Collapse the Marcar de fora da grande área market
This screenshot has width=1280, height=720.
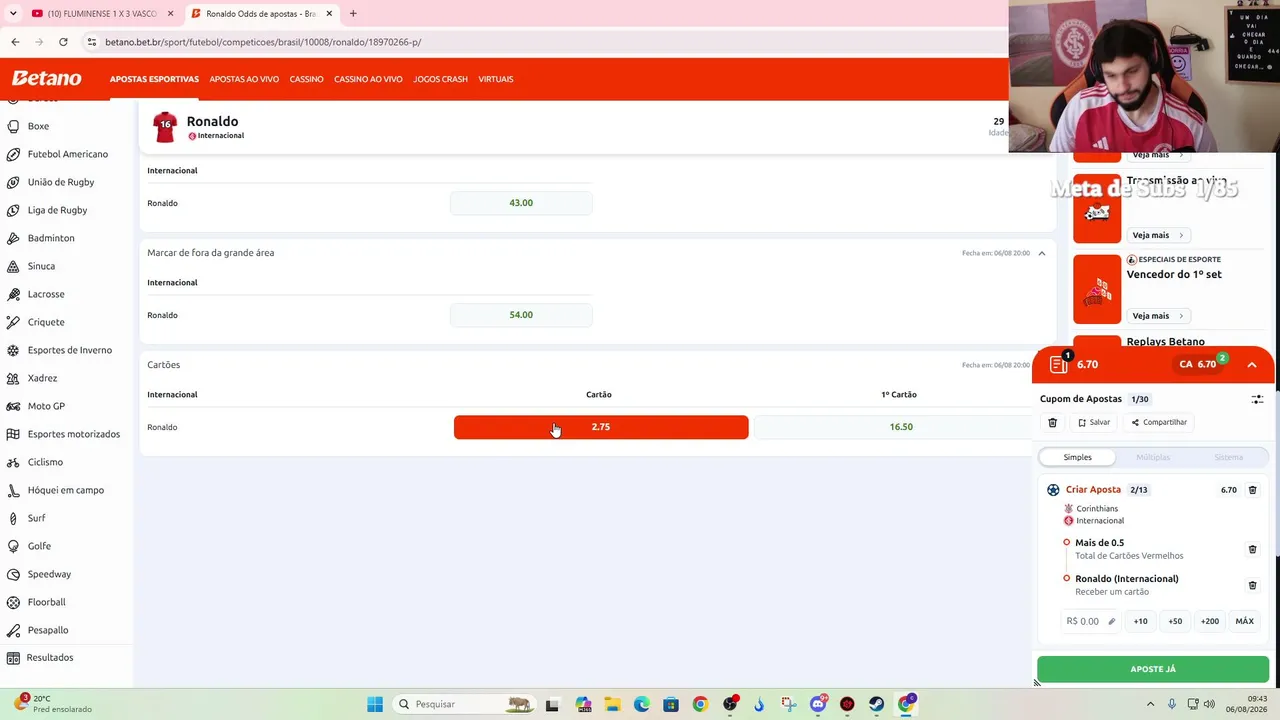click(1041, 253)
